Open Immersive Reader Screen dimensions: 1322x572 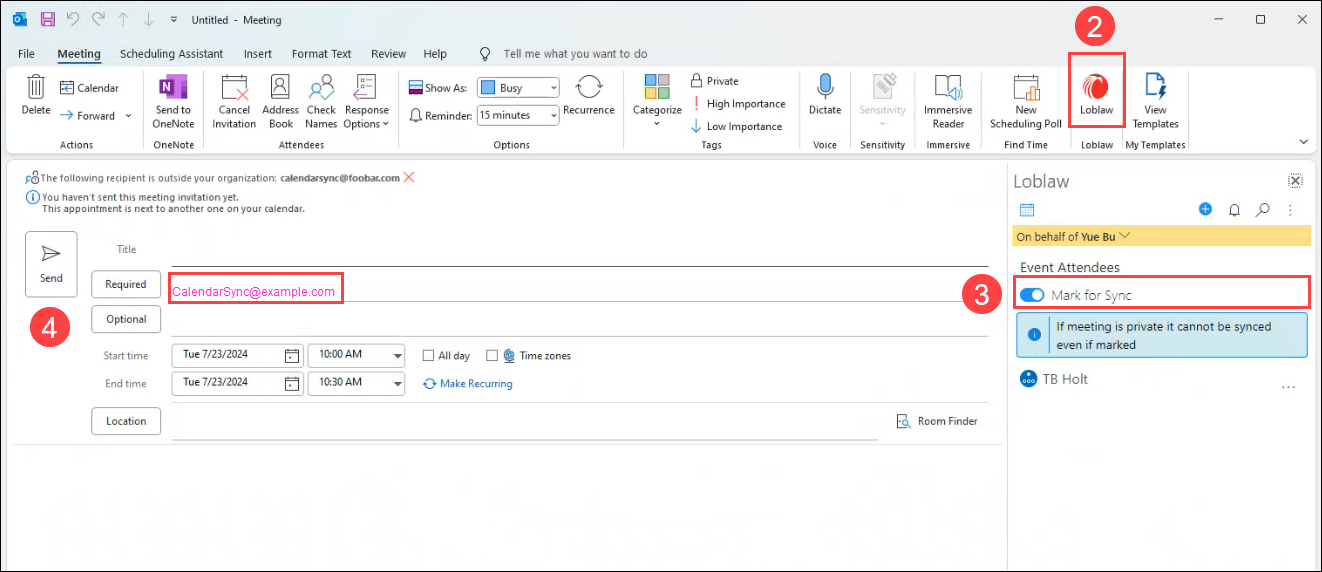pyautogui.click(x=948, y=101)
